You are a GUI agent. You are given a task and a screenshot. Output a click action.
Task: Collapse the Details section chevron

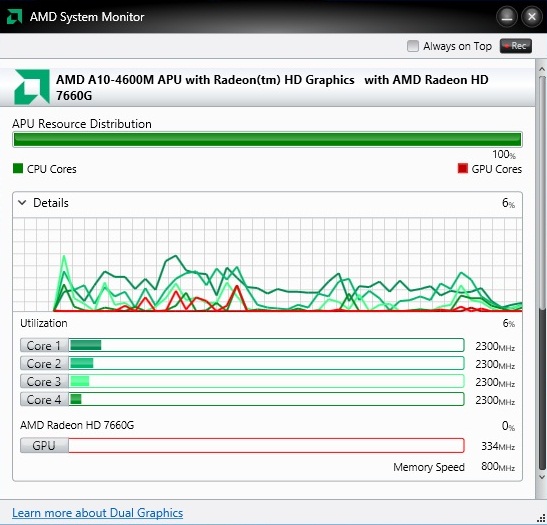[x=22, y=203]
